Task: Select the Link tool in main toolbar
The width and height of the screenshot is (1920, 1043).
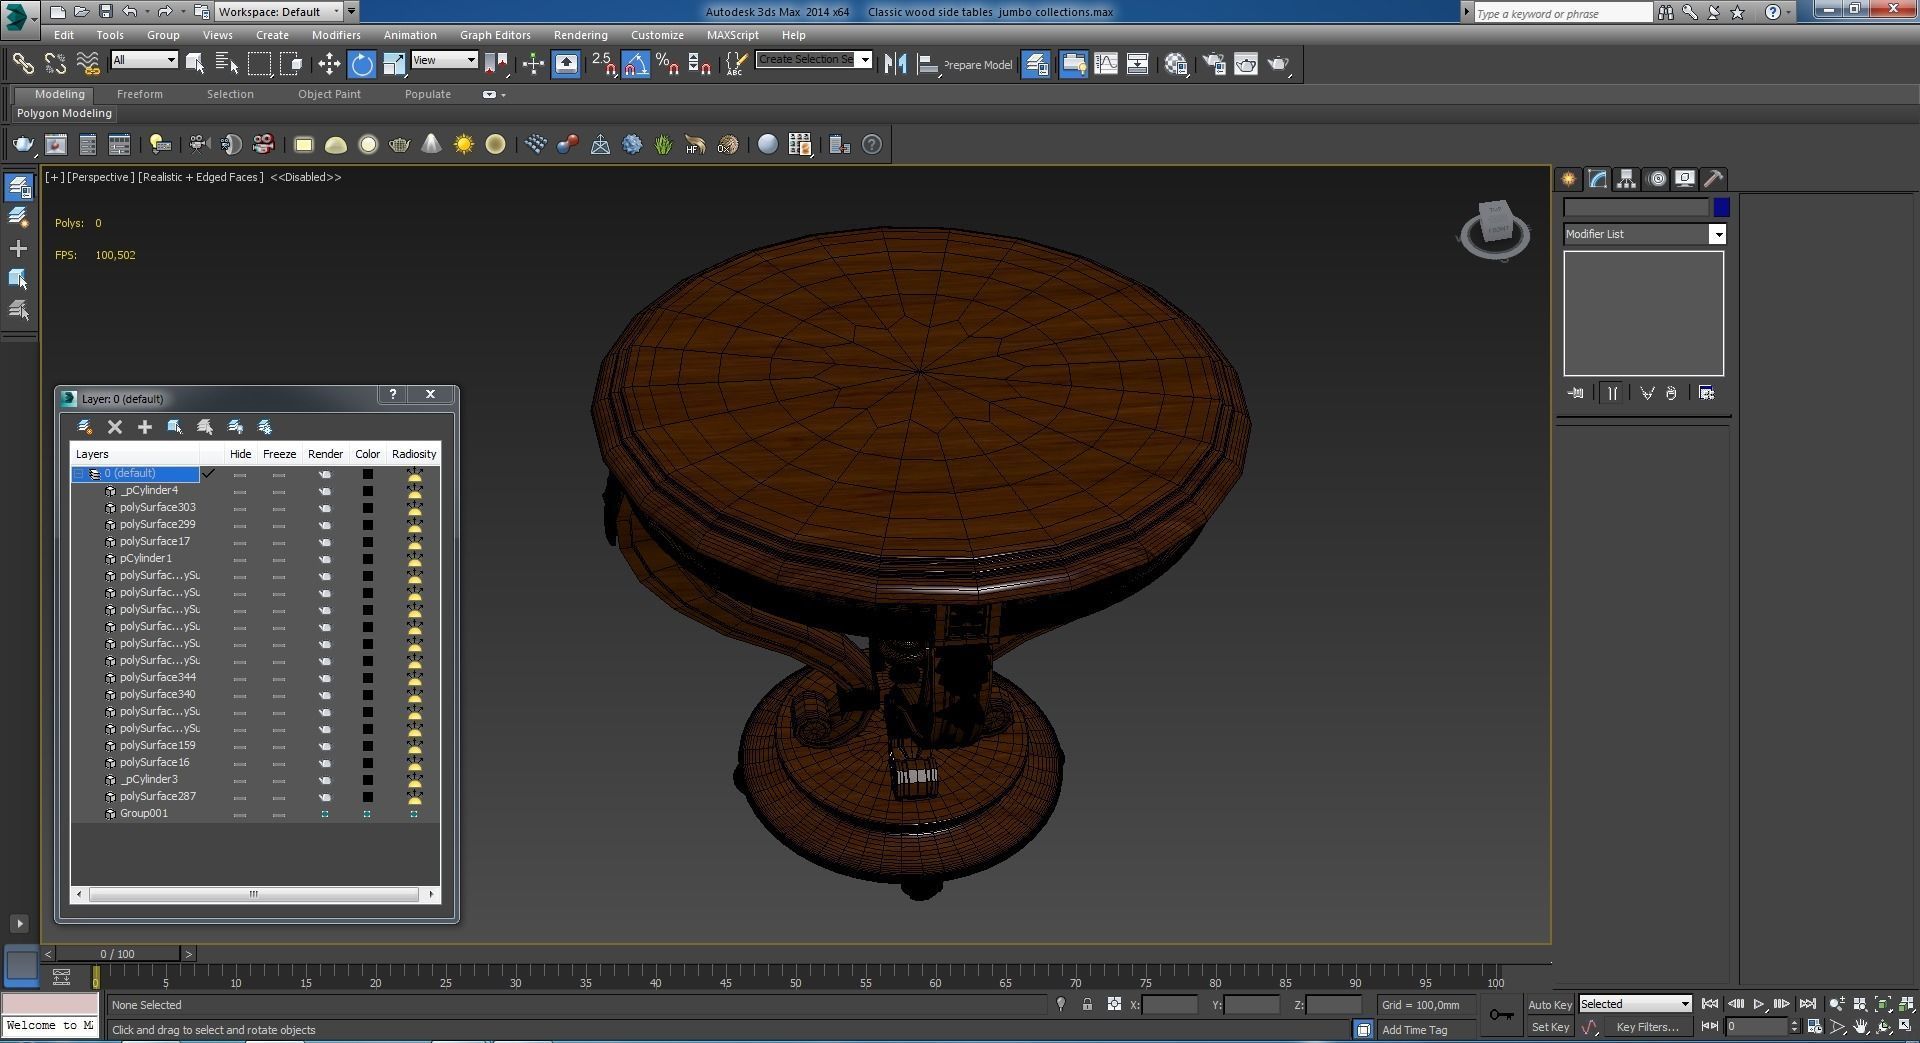Action: click(x=22, y=64)
